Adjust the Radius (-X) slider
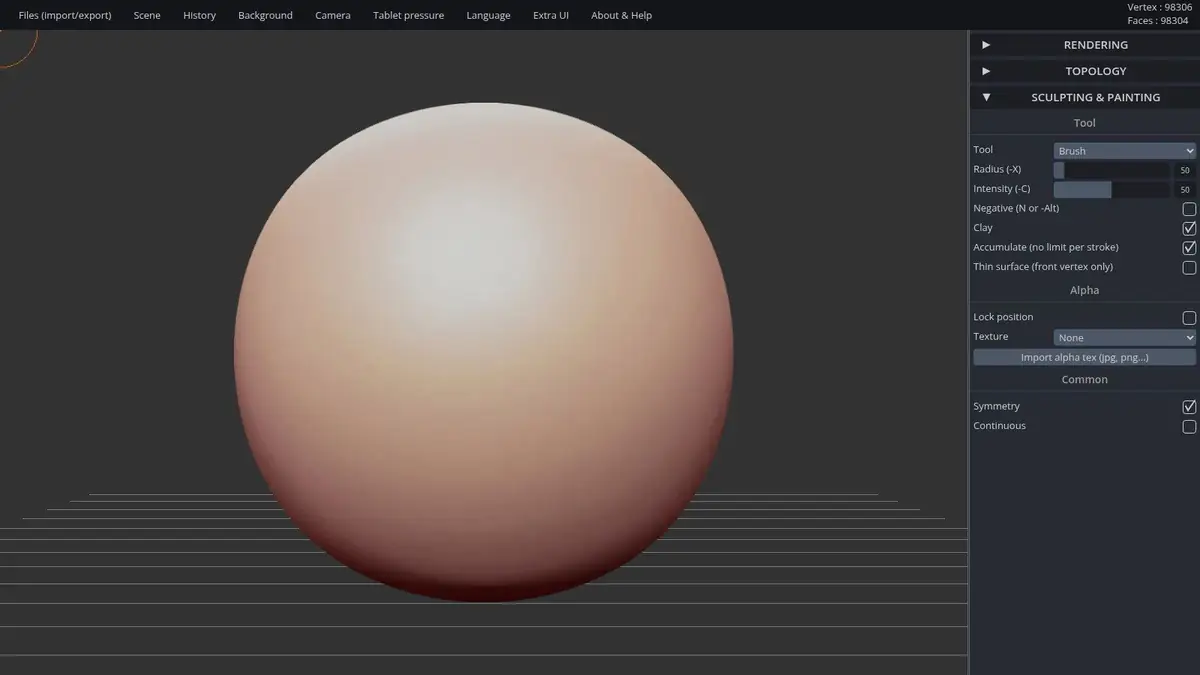Image resolution: width=1200 pixels, height=675 pixels. [x=1111, y=170]
